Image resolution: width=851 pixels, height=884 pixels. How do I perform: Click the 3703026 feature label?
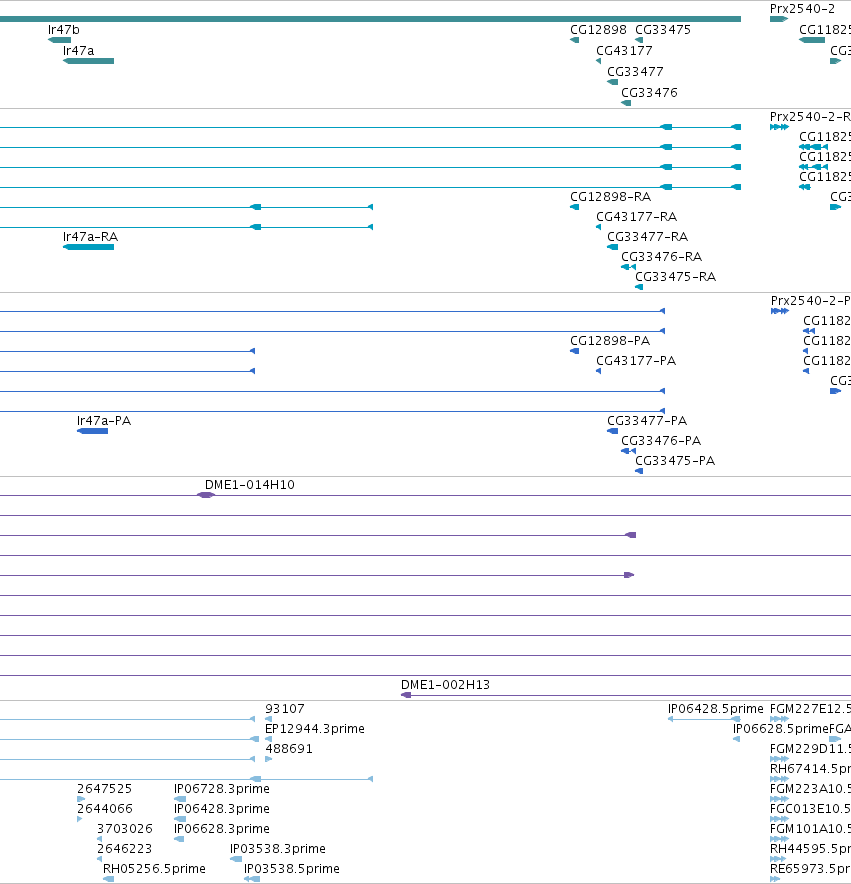tap(125, 829)
